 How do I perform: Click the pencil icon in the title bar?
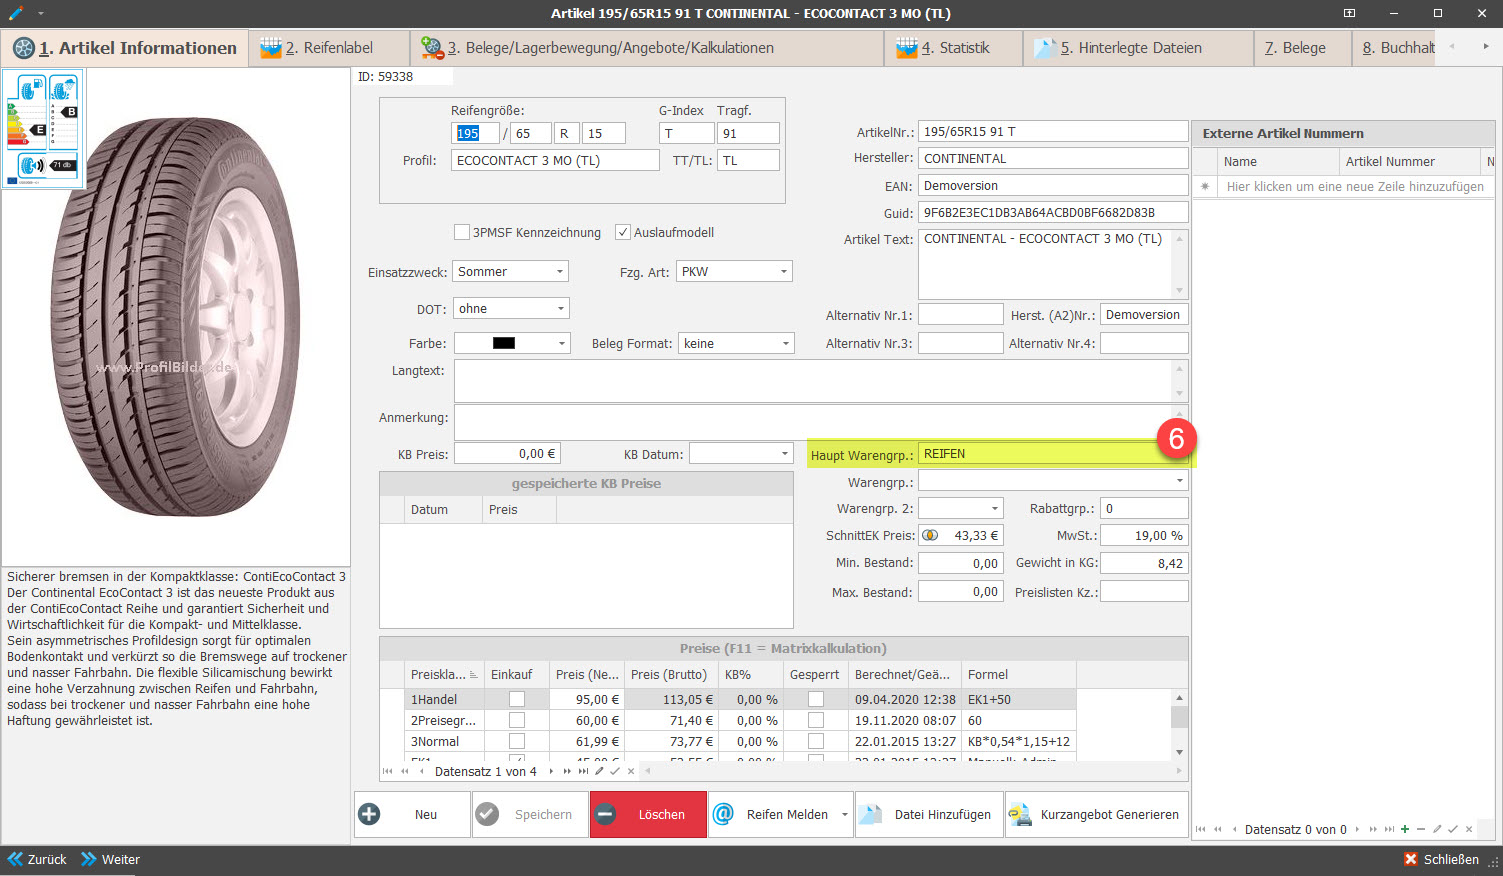16,13
